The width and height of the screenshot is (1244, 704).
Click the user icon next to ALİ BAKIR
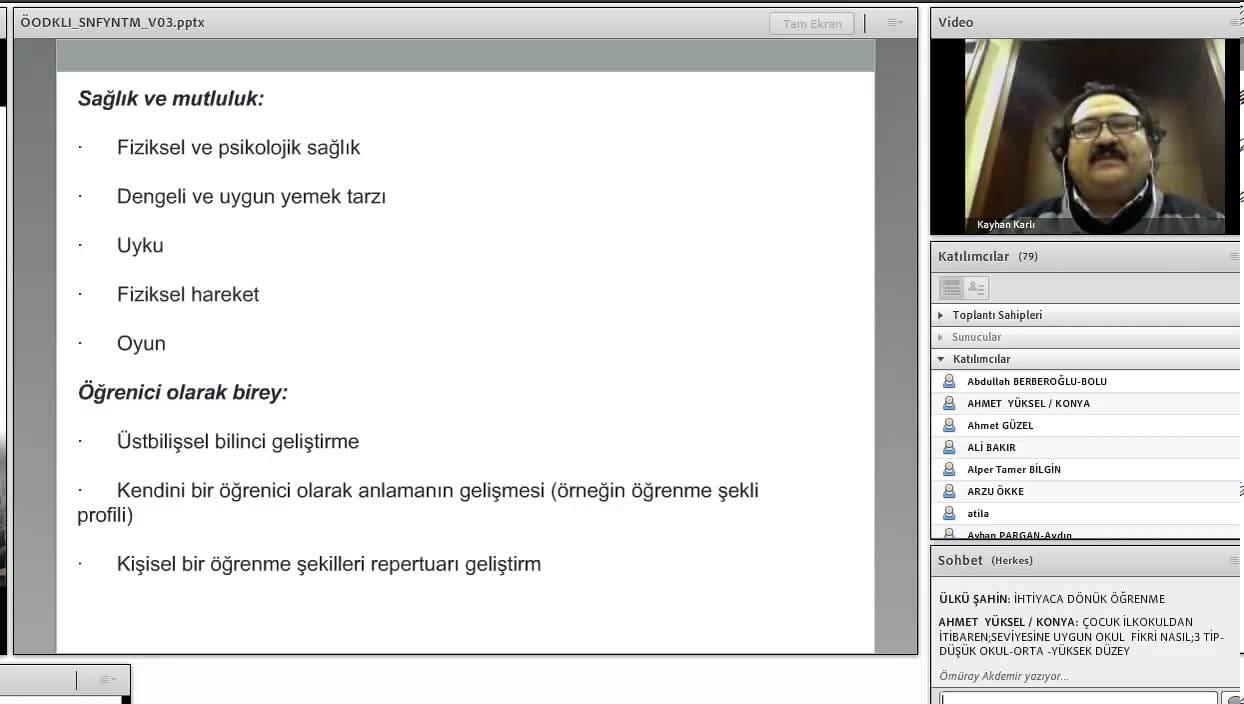pos(949,447)
